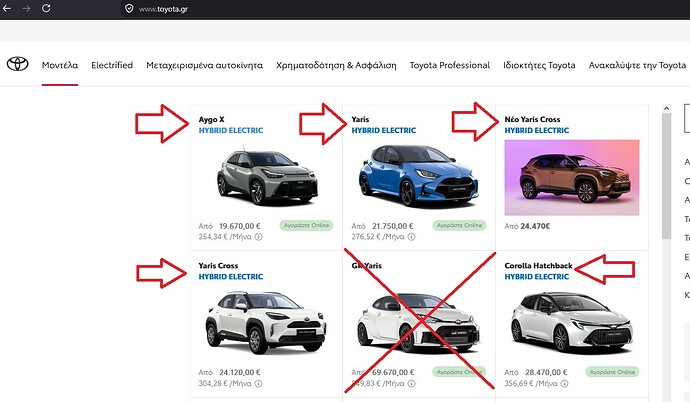The width and height of the screenshot is (690, 402).
Task: Open Χρηματοδότηση & Ασφάλιση menu item
Action: point(336,65)
